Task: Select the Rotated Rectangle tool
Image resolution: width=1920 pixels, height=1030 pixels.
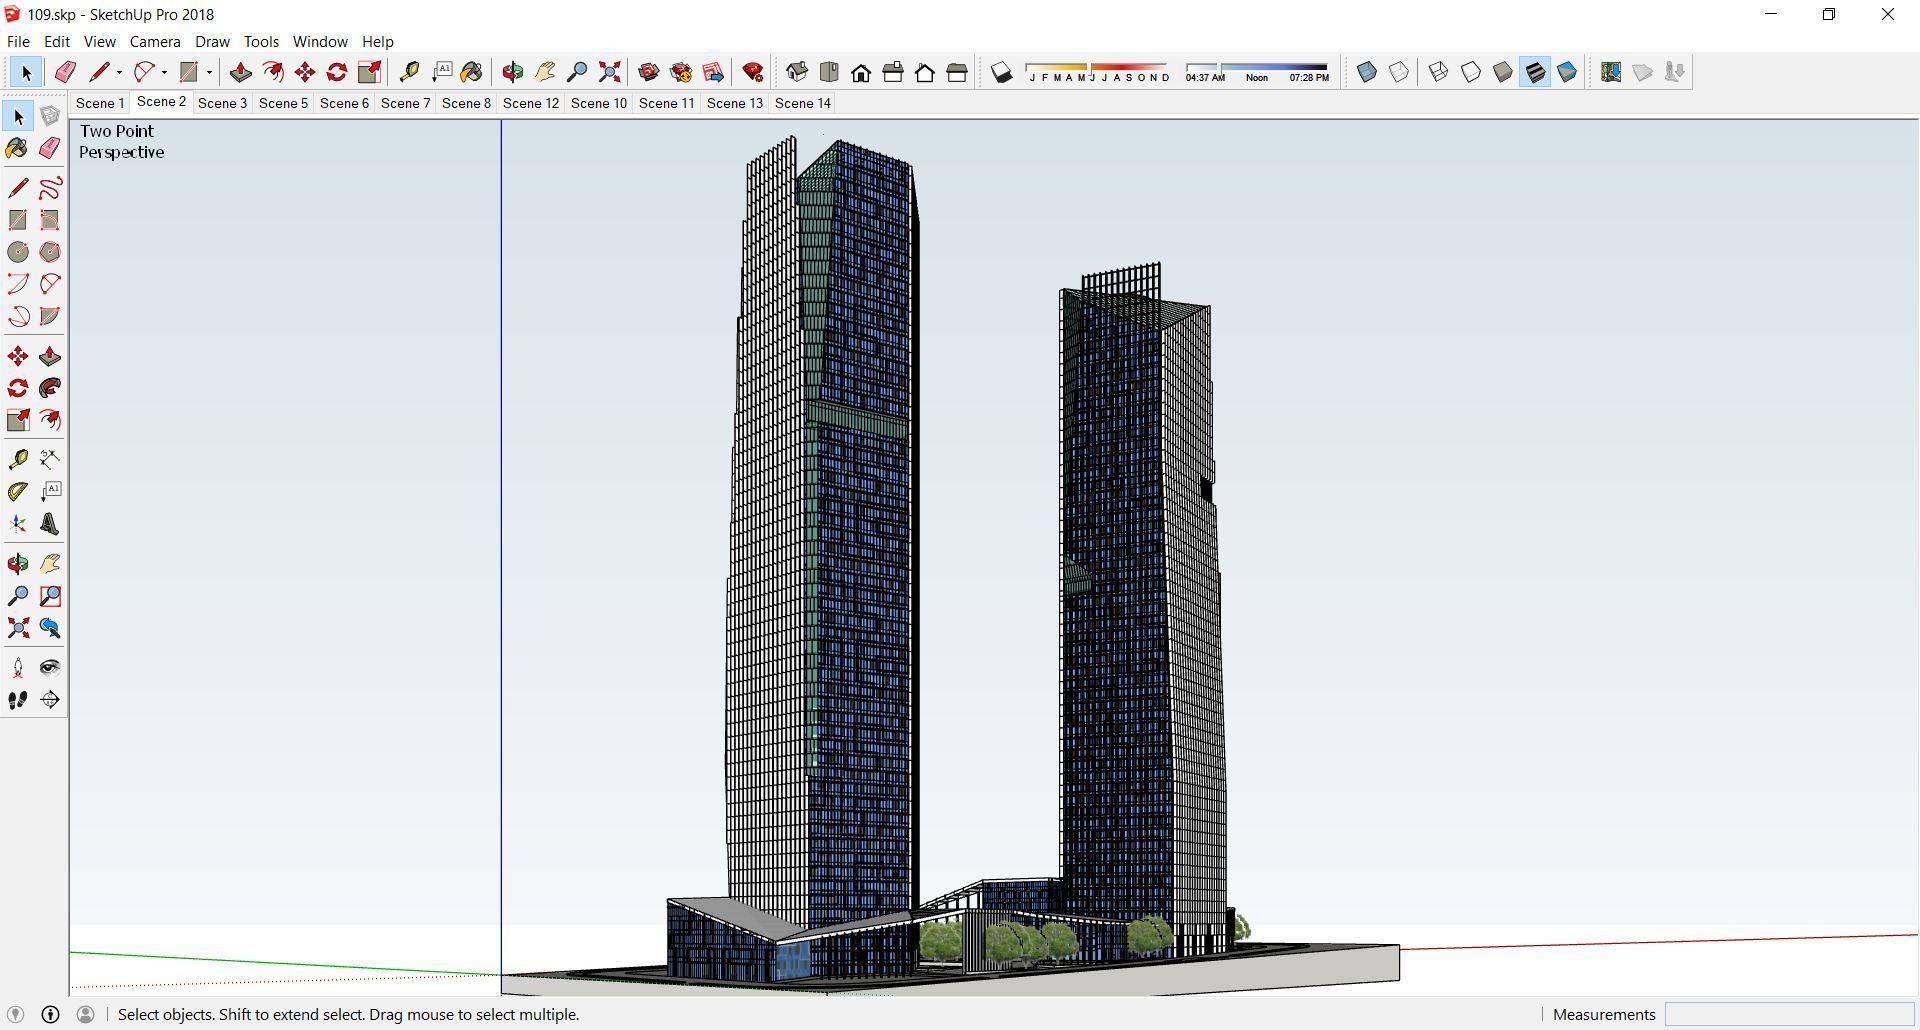Action: point(50,220)
